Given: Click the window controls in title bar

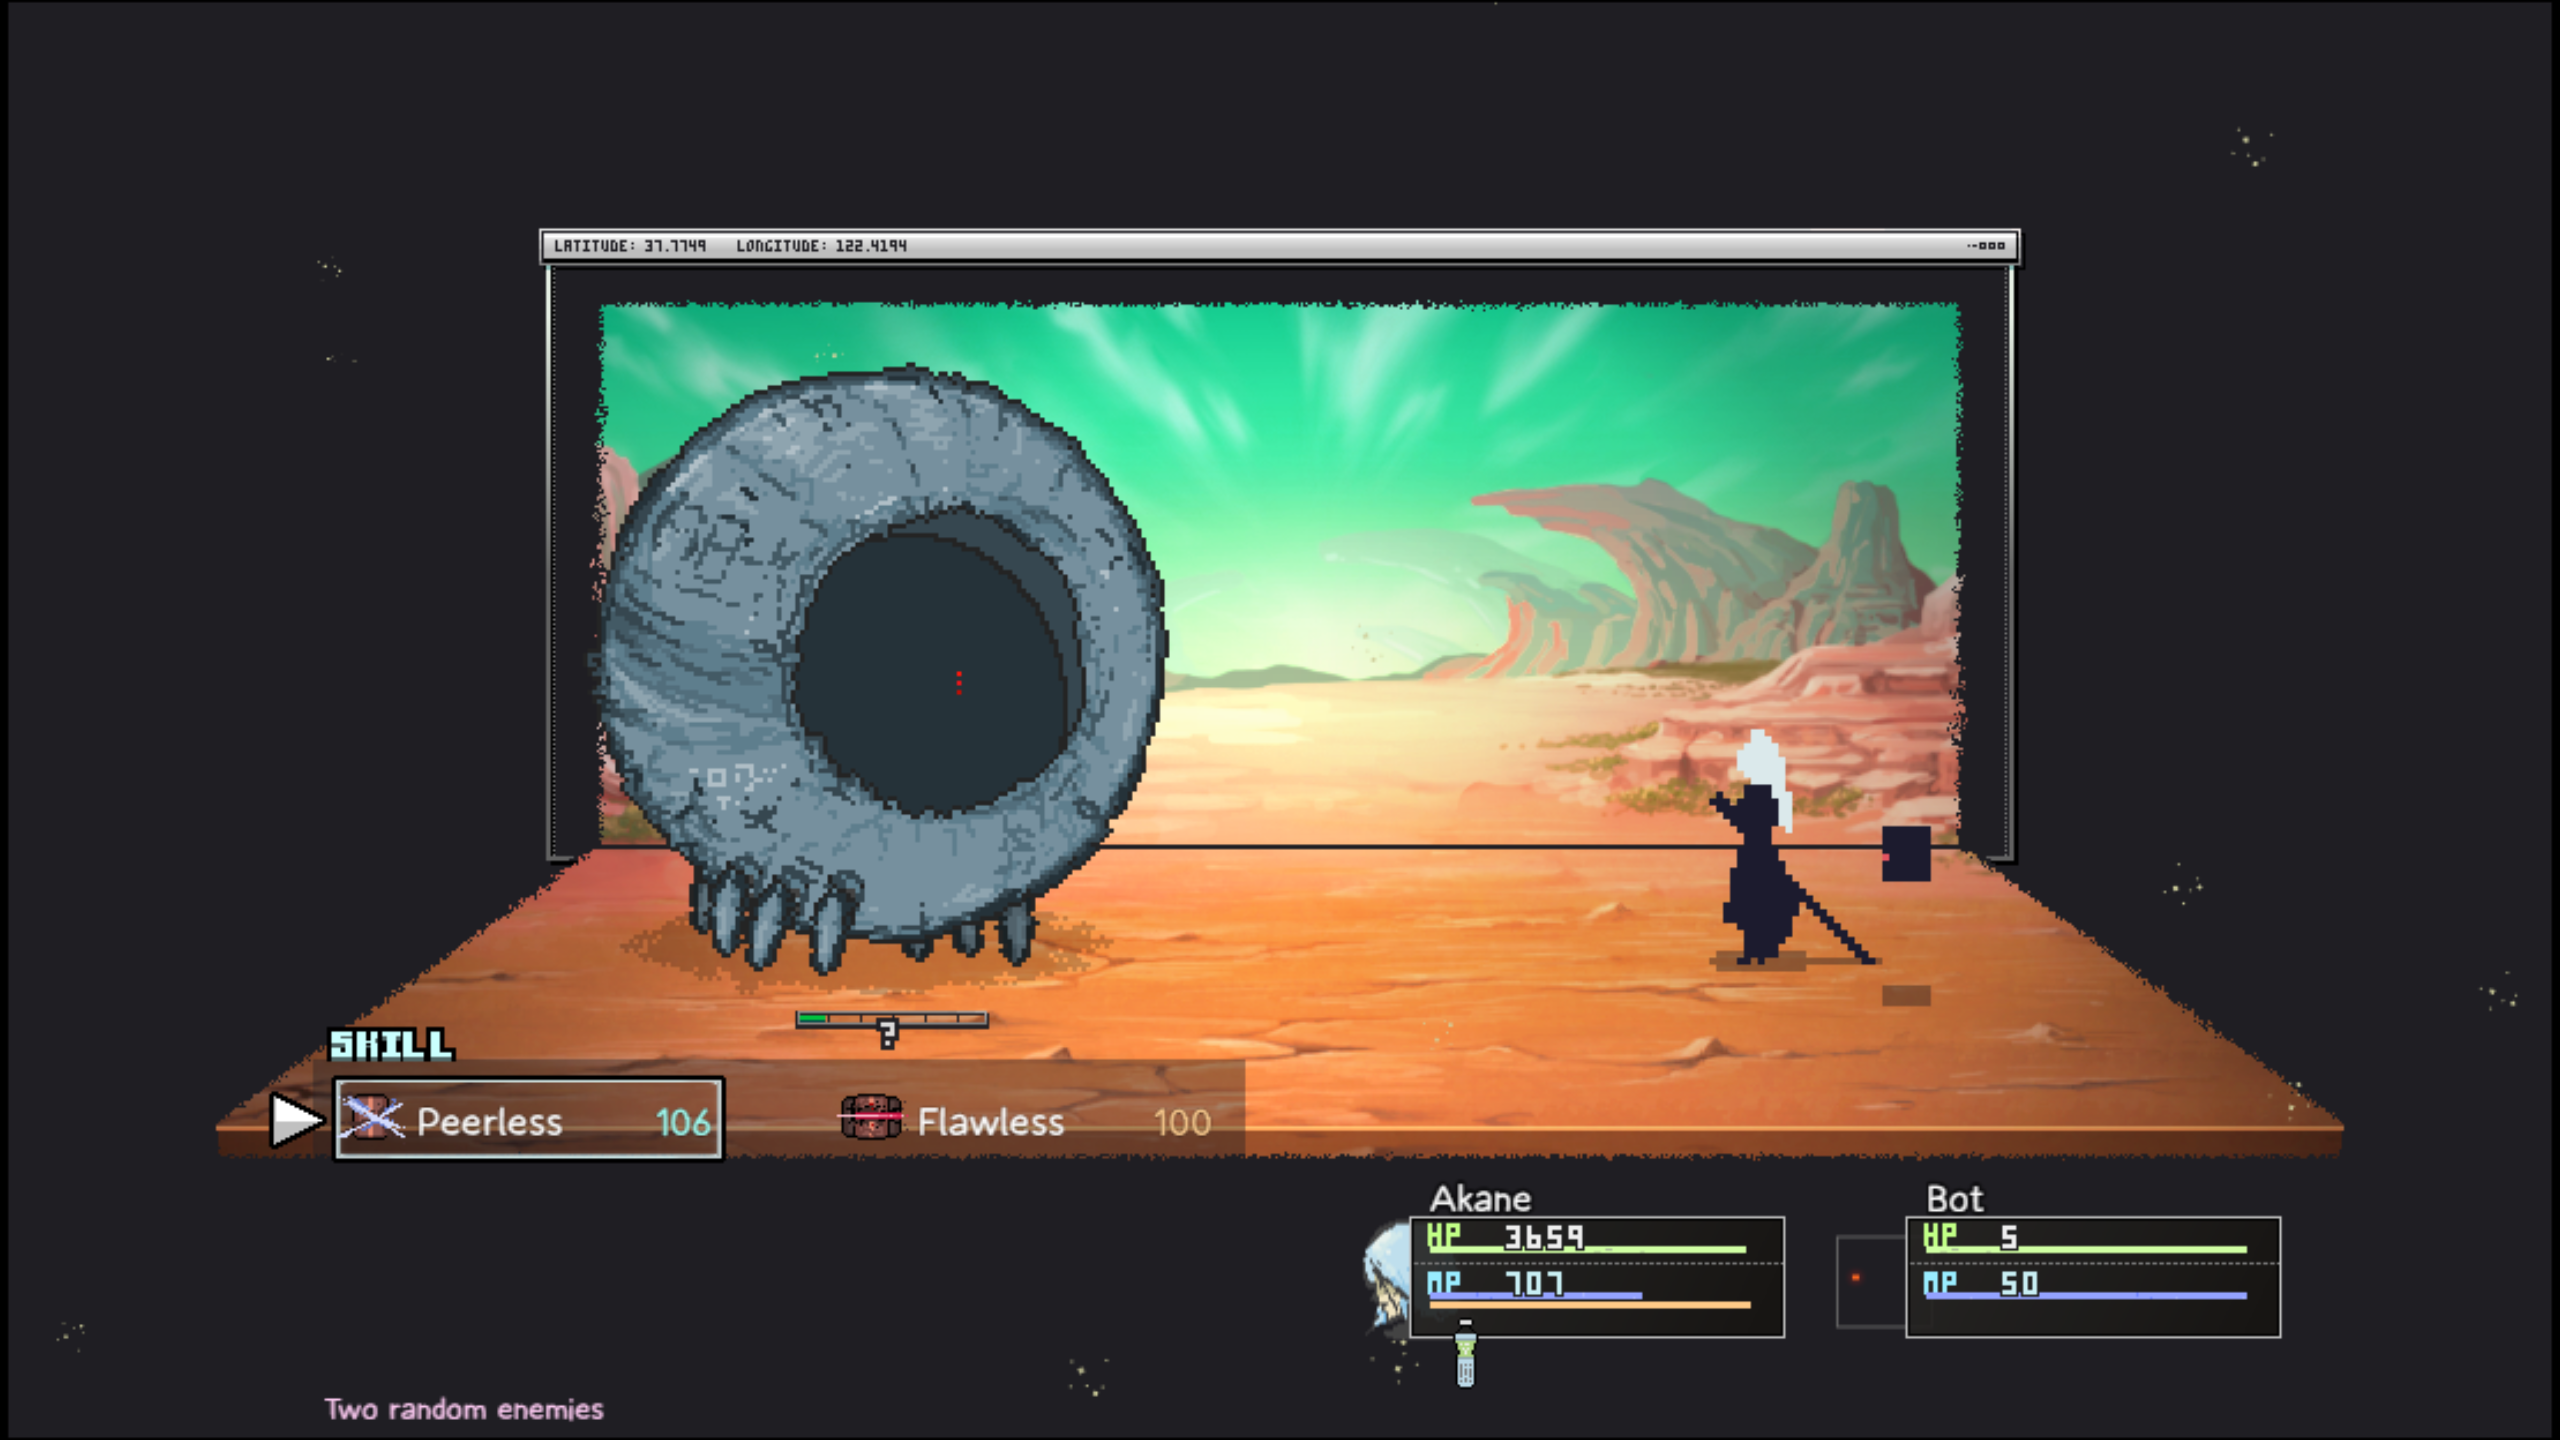Looking at the screenshot, I should click(1986, 246).
